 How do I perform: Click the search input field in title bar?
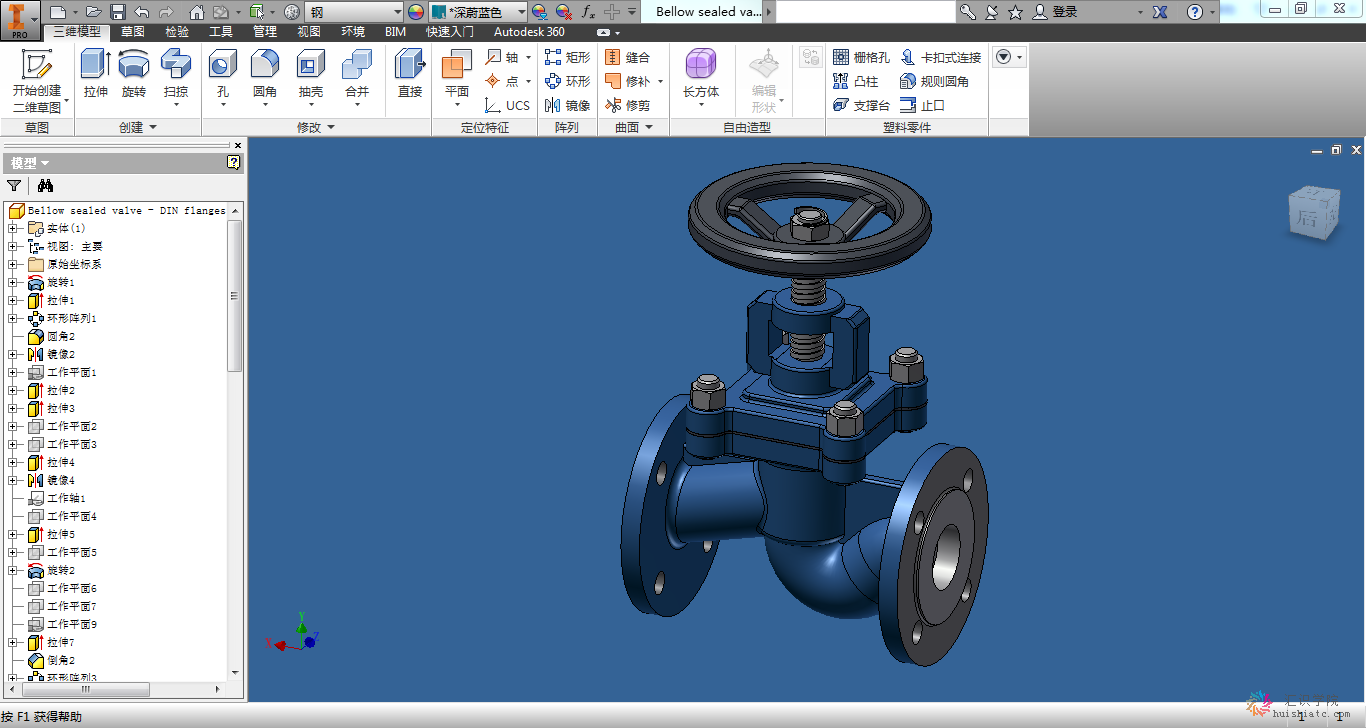(866, 12)
